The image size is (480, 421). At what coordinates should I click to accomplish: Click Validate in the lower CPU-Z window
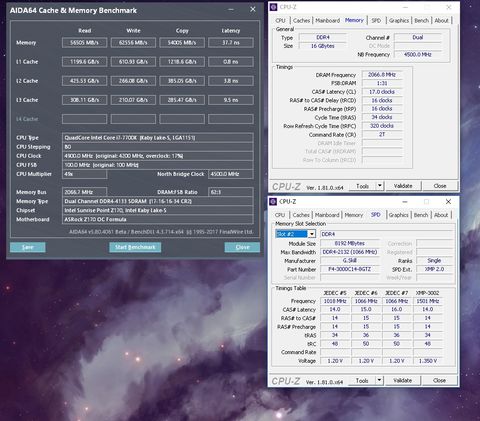[x=402, y=381]
